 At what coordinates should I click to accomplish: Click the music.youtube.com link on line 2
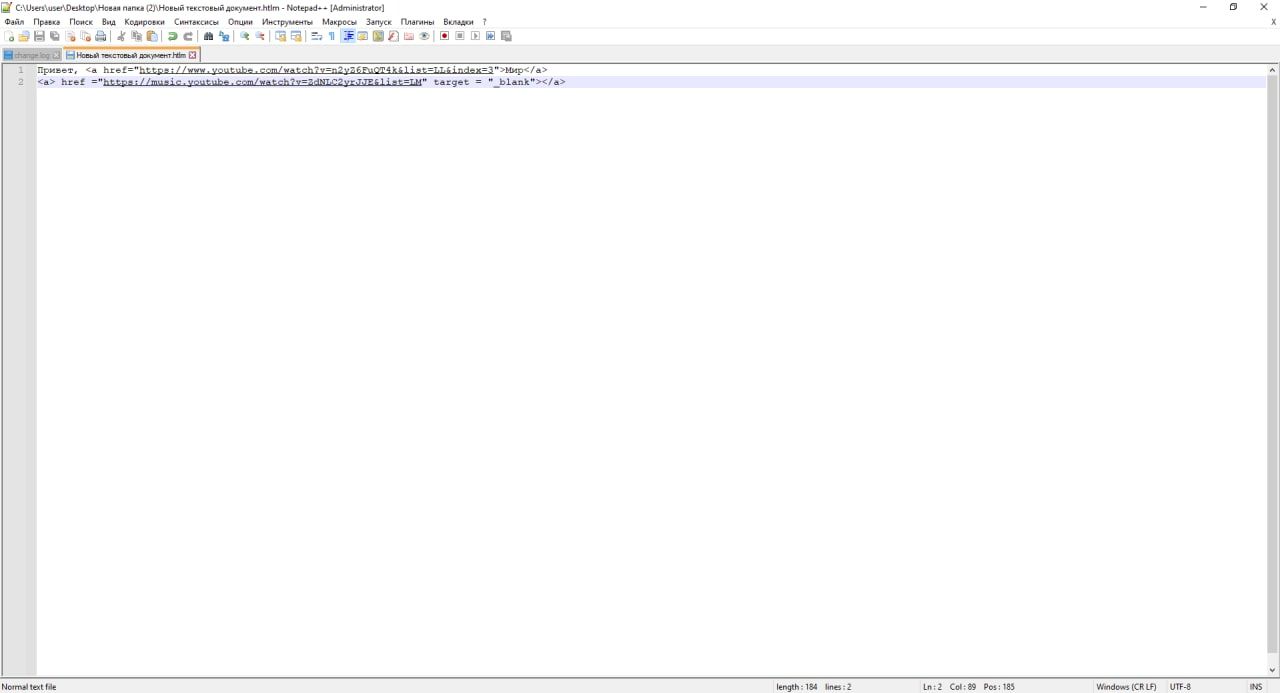tap(263, 82)
